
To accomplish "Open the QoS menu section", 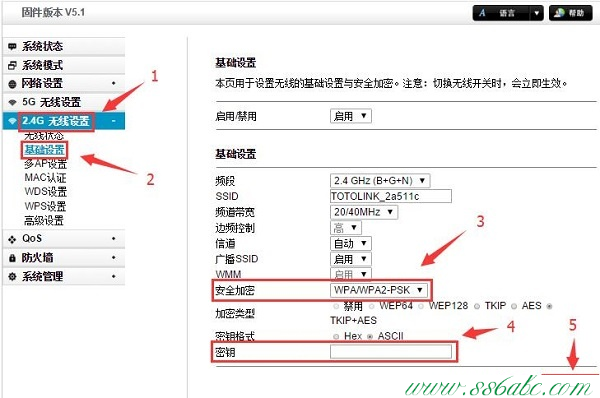I will (x=64, y=239).
